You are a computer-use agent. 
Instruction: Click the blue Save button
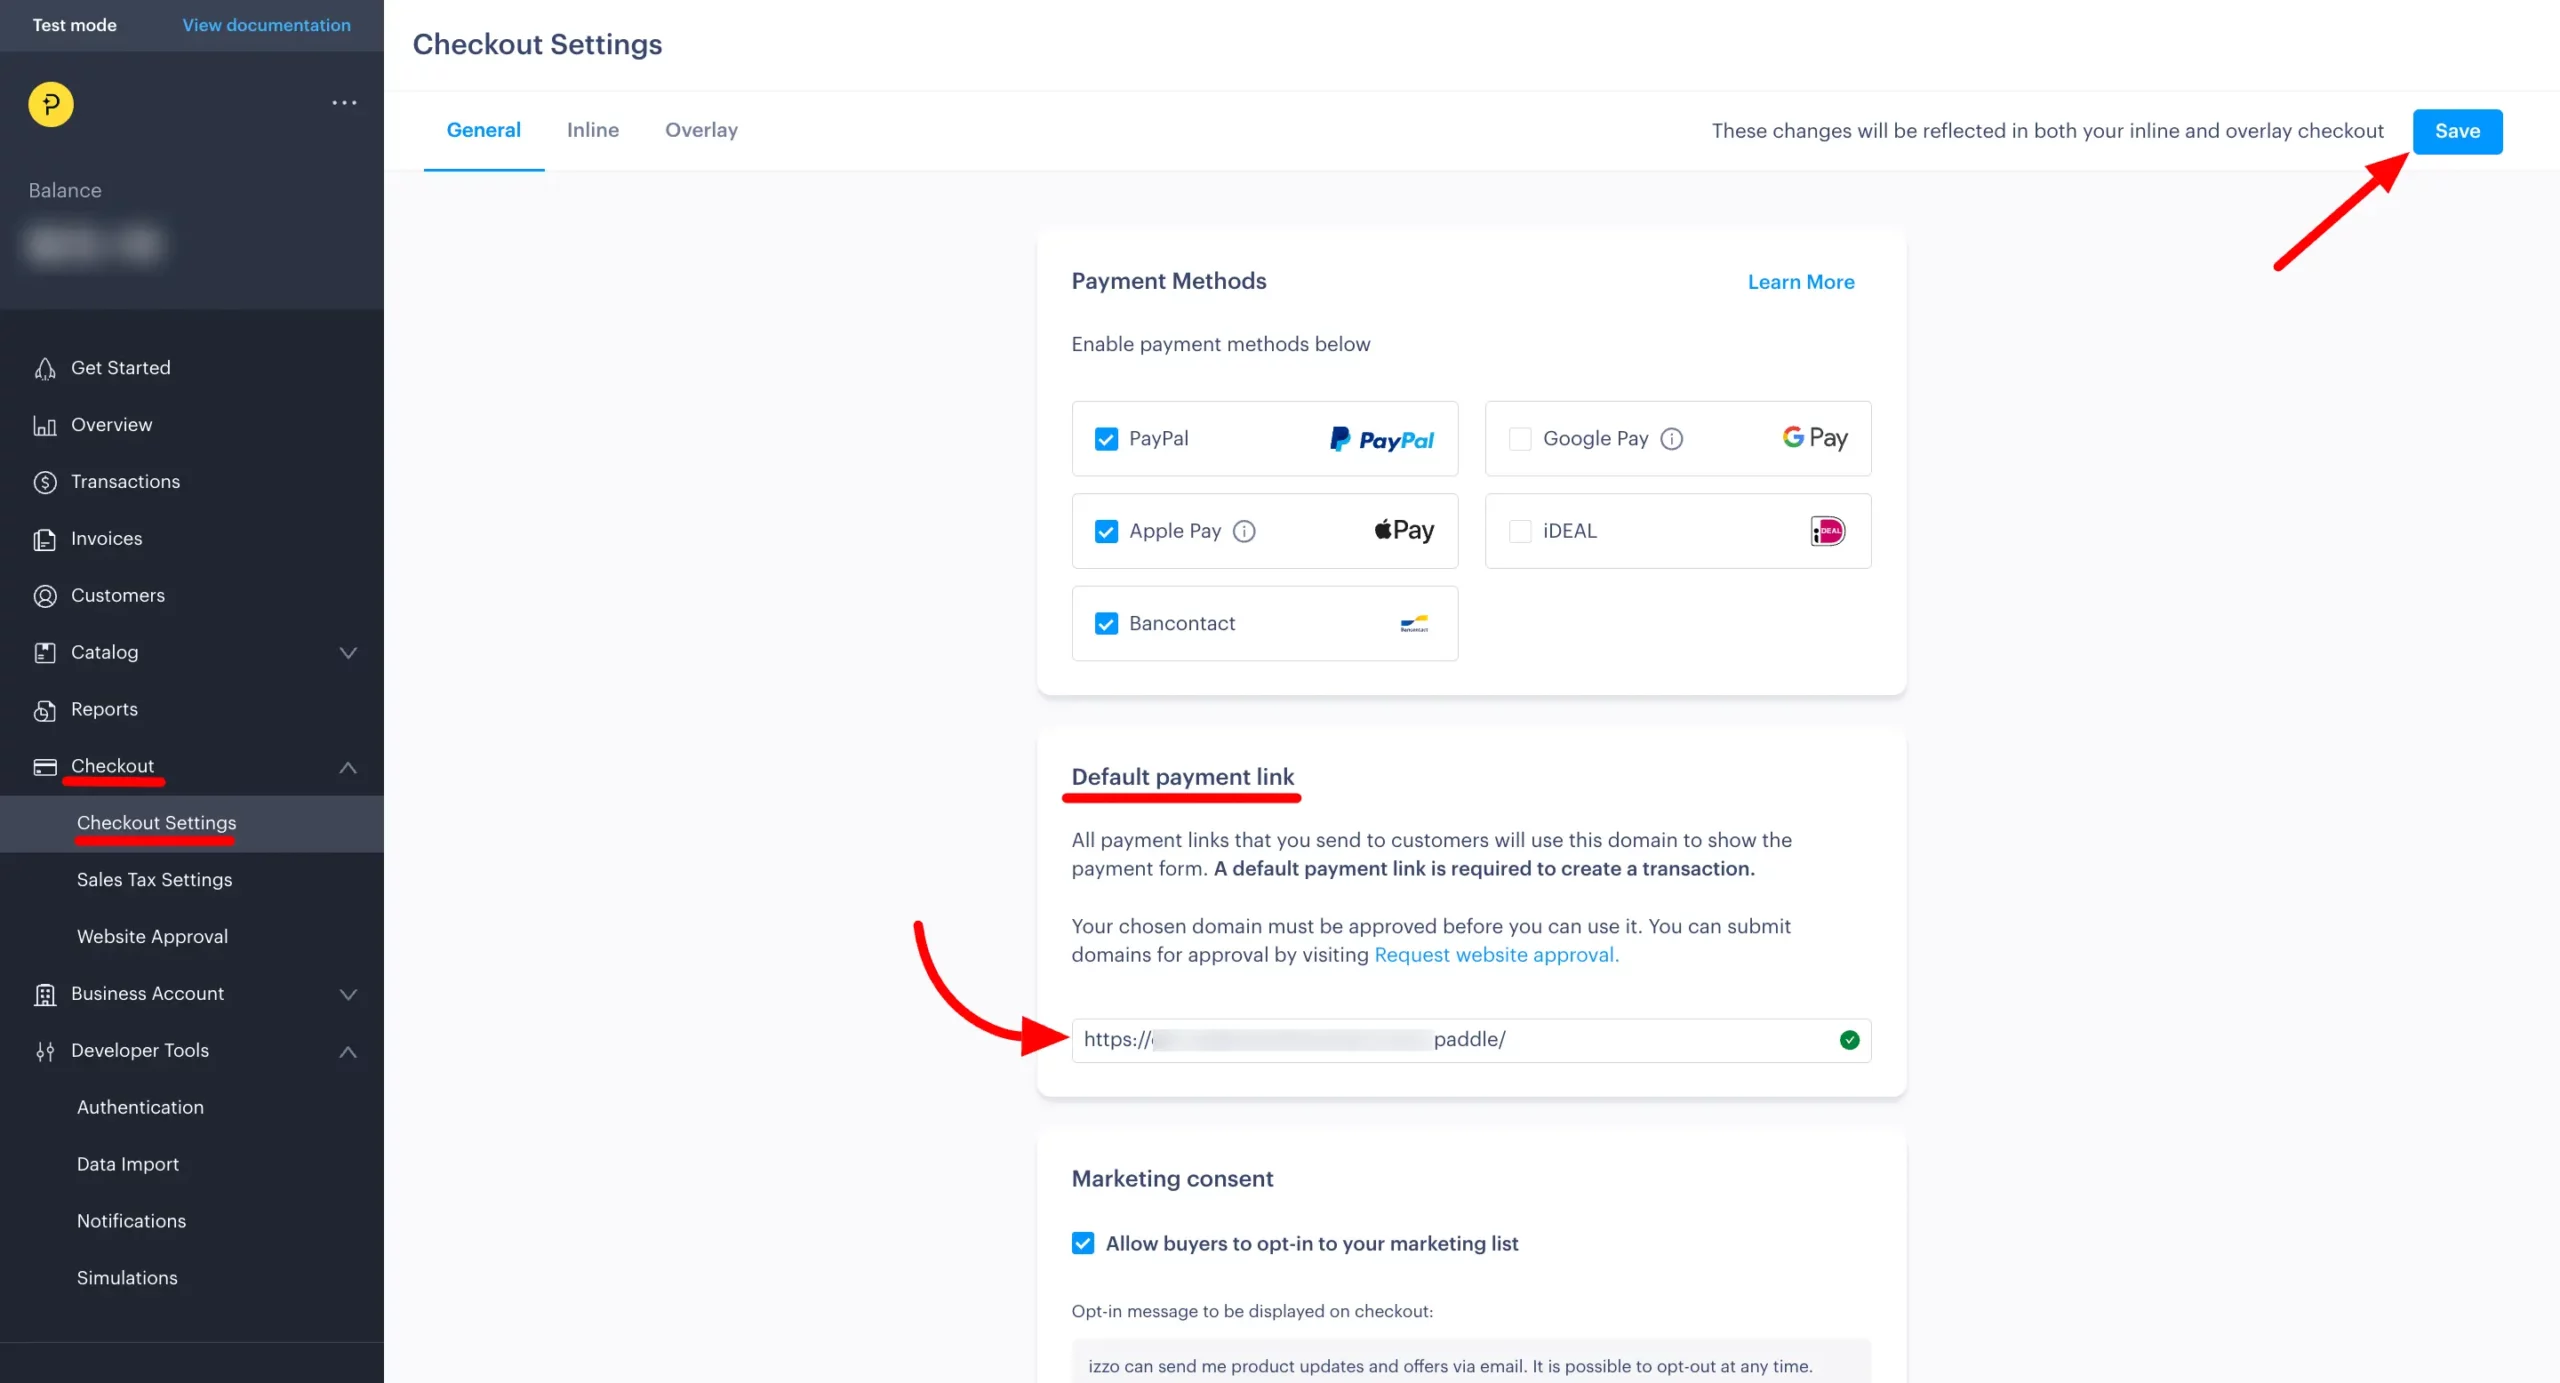(x=2456, y=131)
